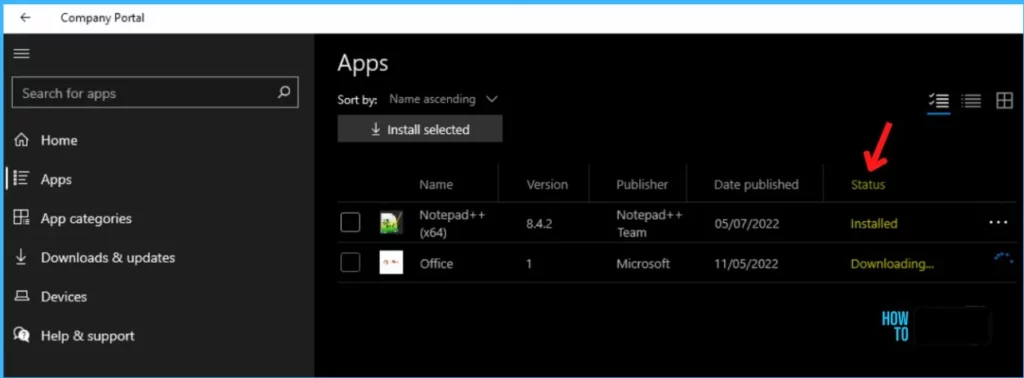This screenshot has width=1024, height=378.
Task: Click the Office app name
Action: click(x=436, y=264)
